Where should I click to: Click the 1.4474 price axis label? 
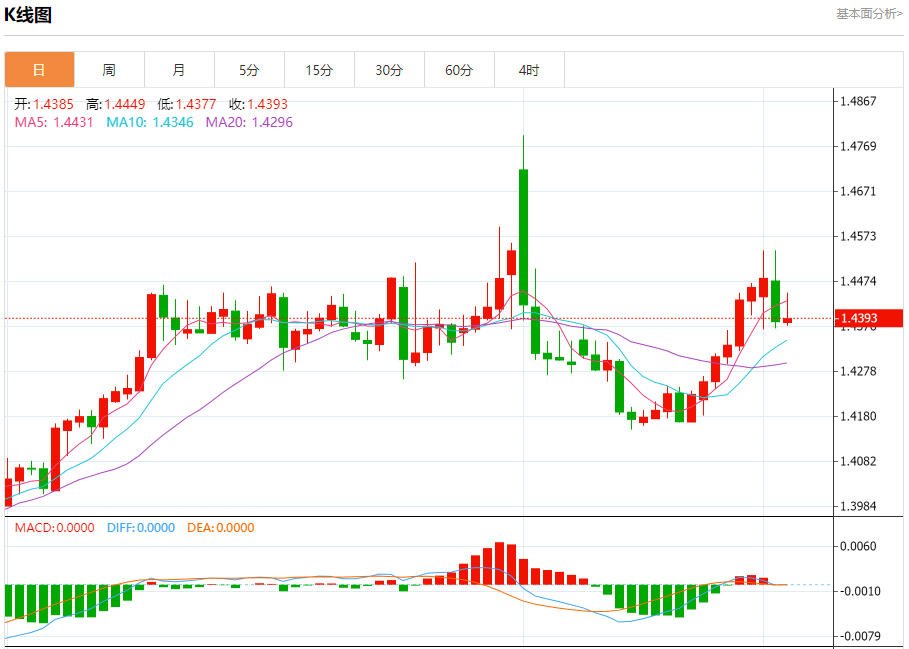tap(858, 282)
